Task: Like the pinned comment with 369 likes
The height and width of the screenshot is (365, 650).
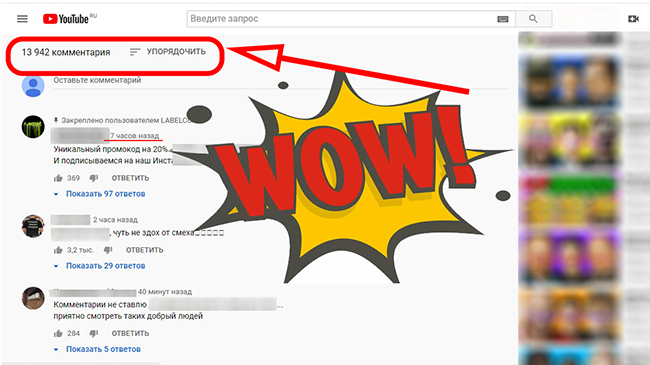Action: pos(58,178)
